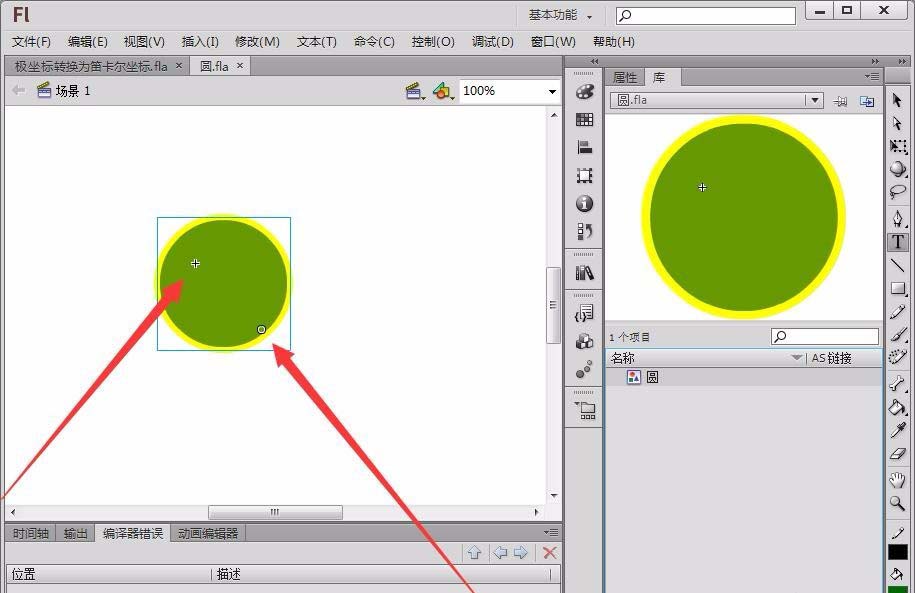Pick the Lasso tool
The image size is (915, 593).
point(898,193)
